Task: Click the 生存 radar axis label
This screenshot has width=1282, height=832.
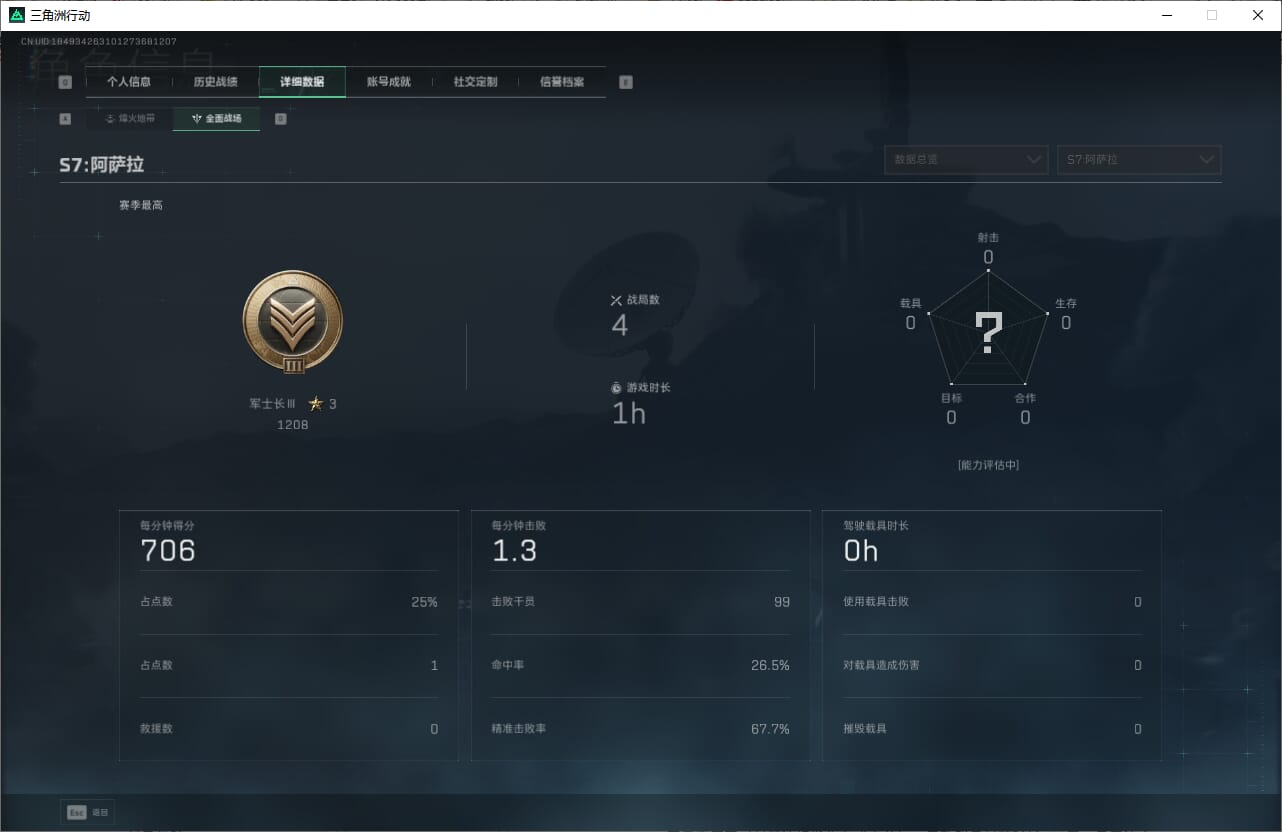Action: [x=1066, y=303]
